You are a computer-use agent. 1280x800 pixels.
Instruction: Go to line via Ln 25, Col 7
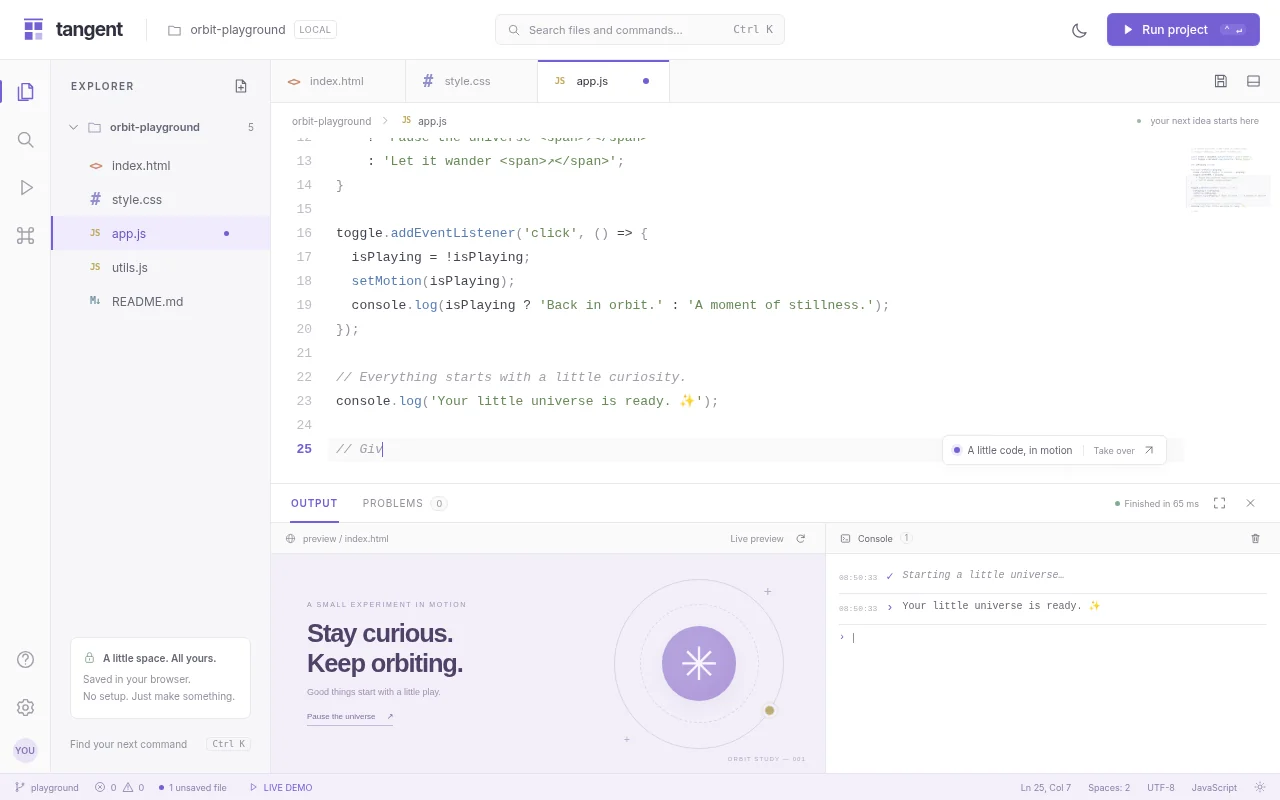(x=1046, y=787)
